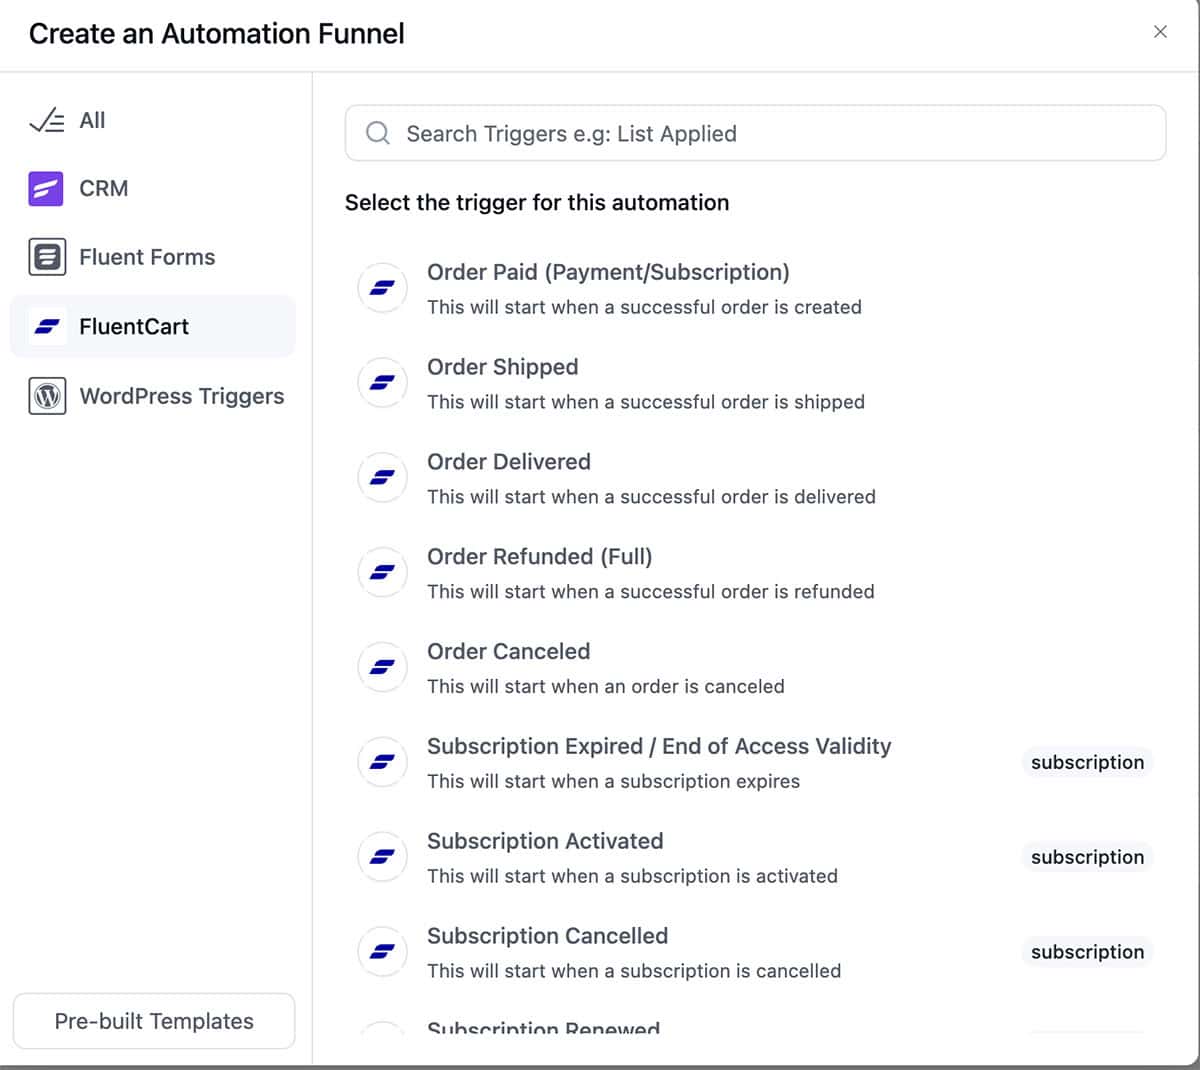Choose Subscription Expired / End of Access Validity

755,763
